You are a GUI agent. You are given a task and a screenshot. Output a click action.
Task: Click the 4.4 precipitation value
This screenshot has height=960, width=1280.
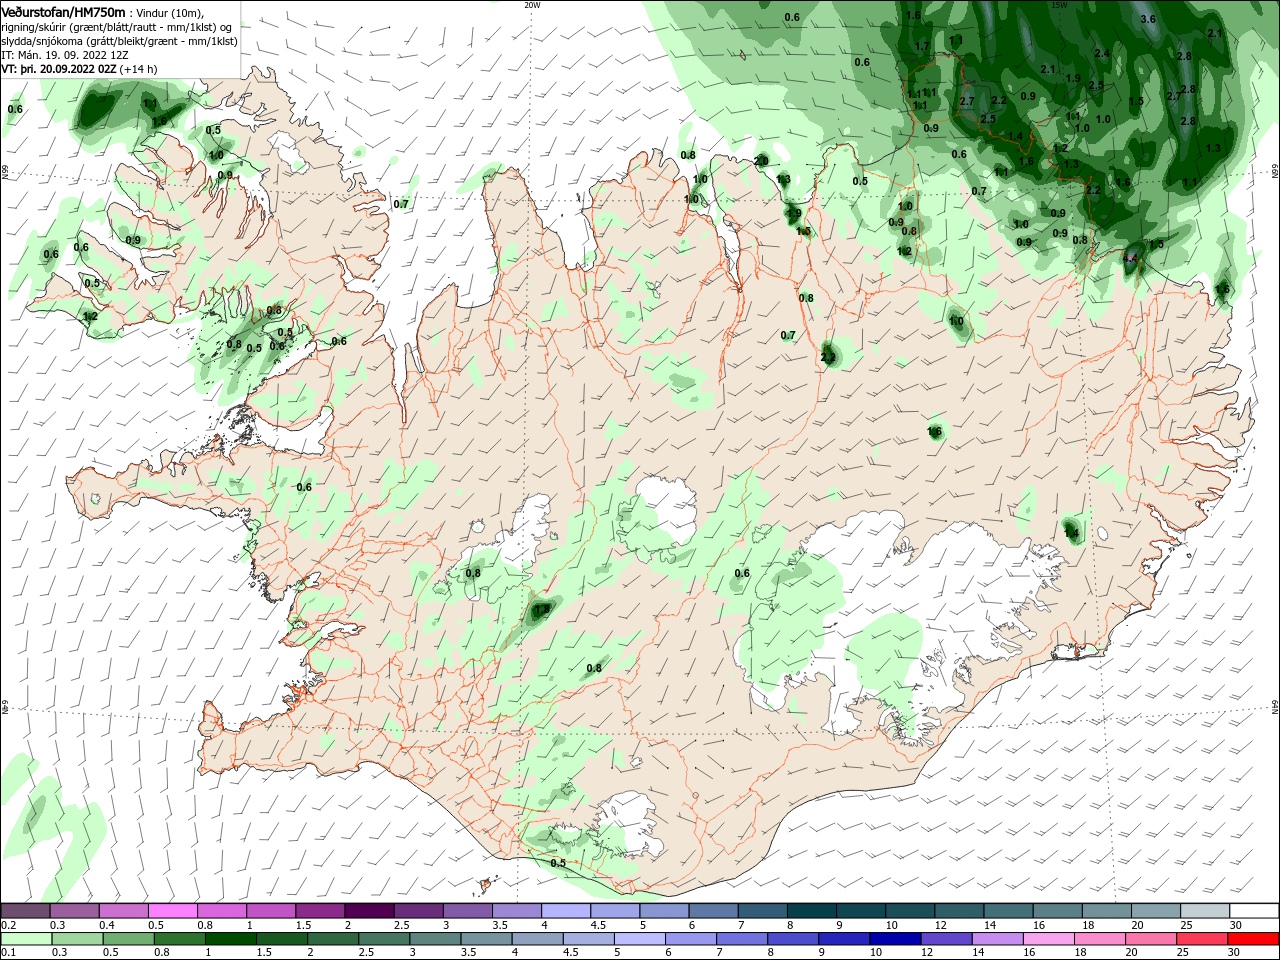1131,258
